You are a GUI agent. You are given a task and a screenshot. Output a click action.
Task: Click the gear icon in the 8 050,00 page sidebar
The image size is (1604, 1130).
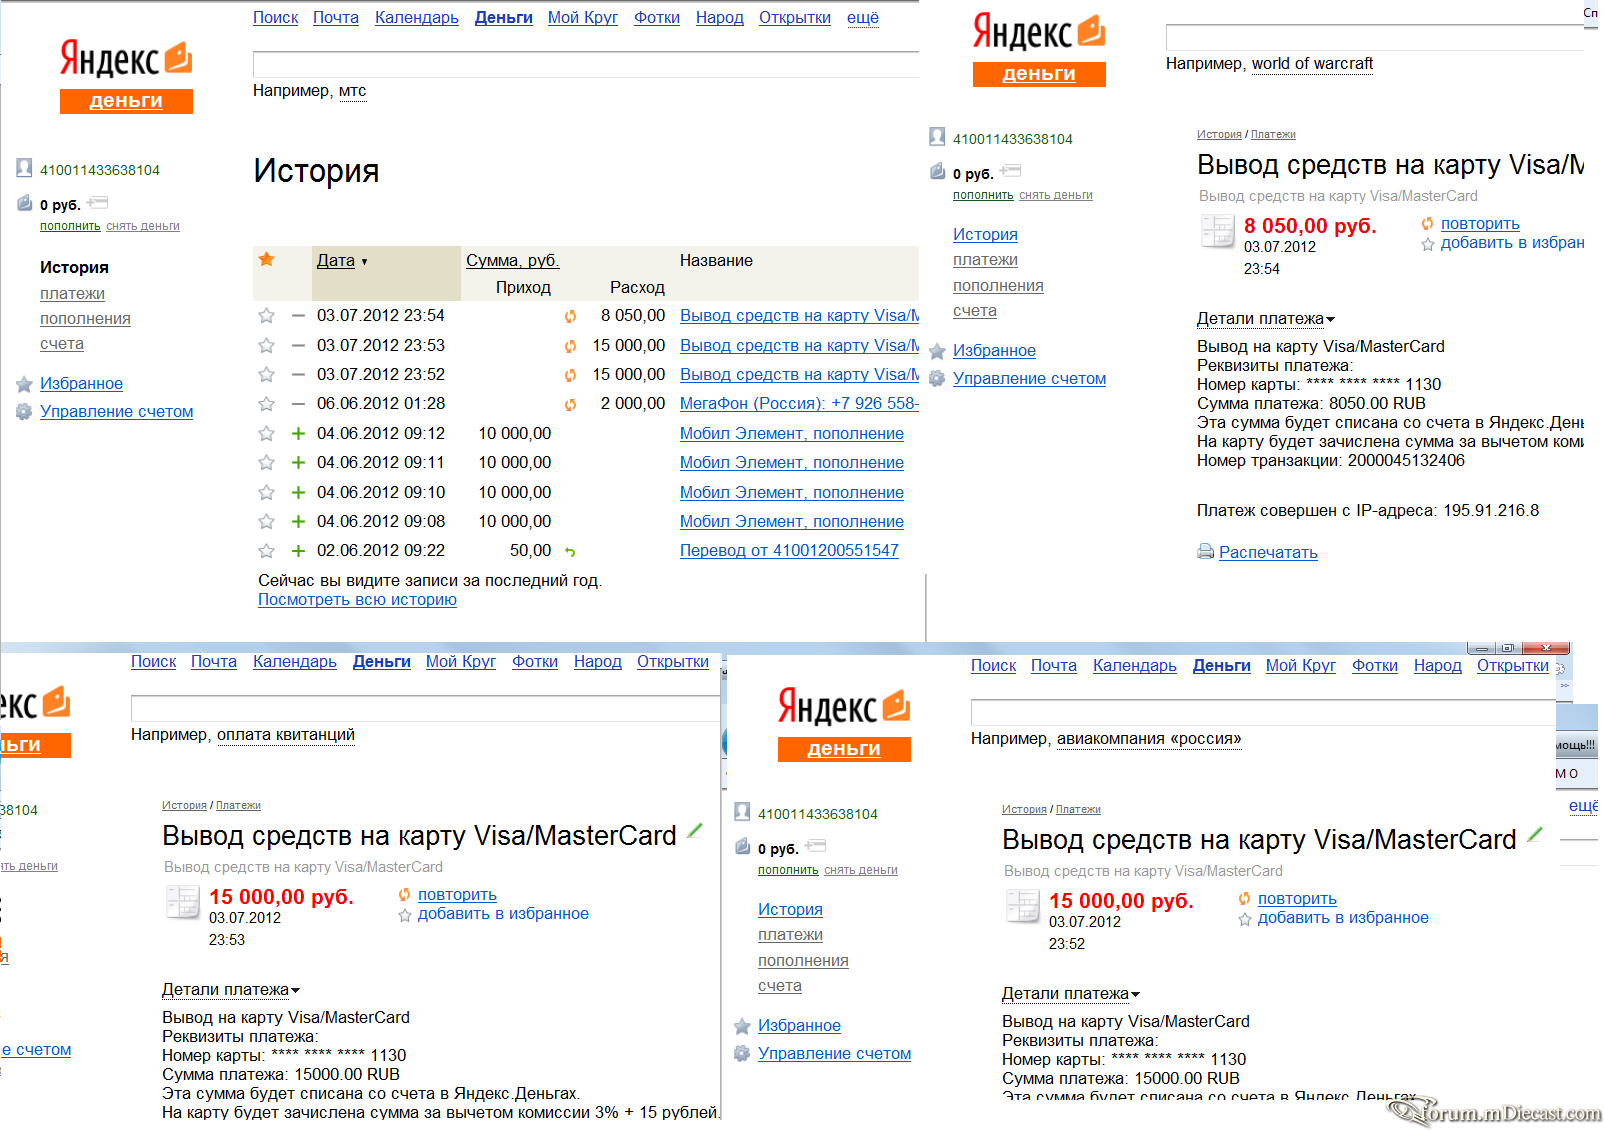[x=937, y=378]
